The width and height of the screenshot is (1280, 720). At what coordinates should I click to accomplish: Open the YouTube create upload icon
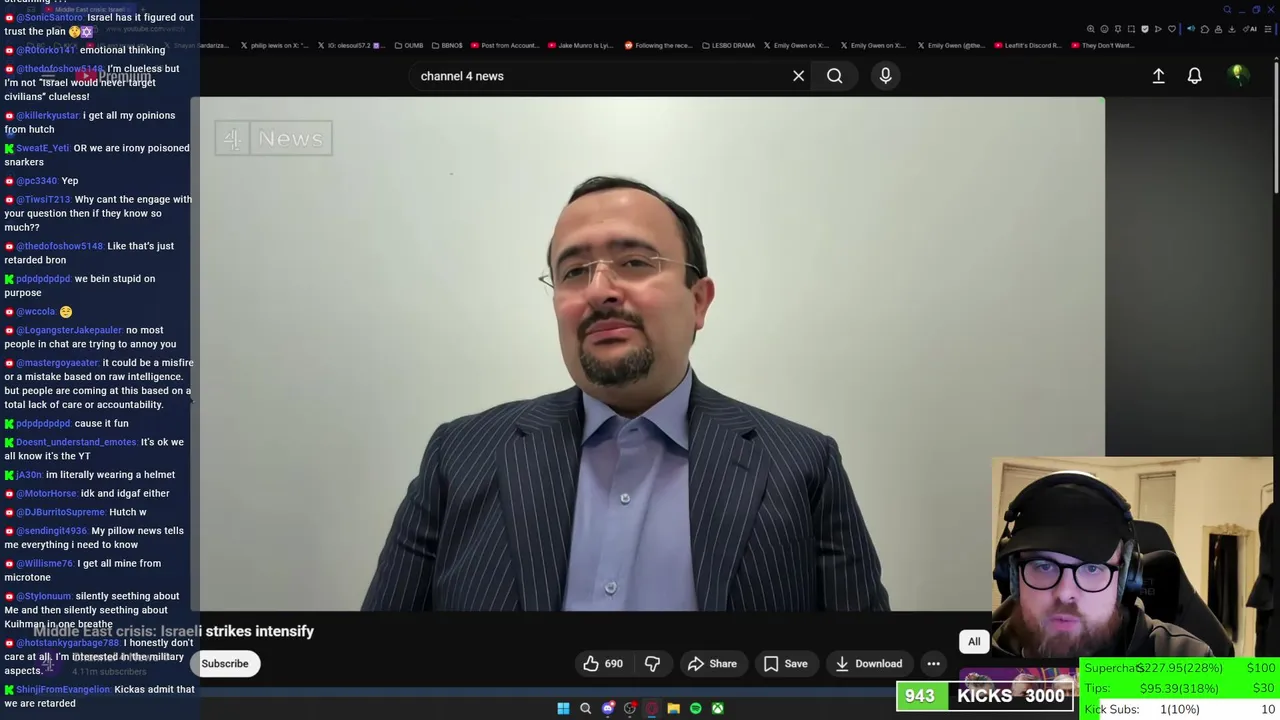click(1158, 76)
